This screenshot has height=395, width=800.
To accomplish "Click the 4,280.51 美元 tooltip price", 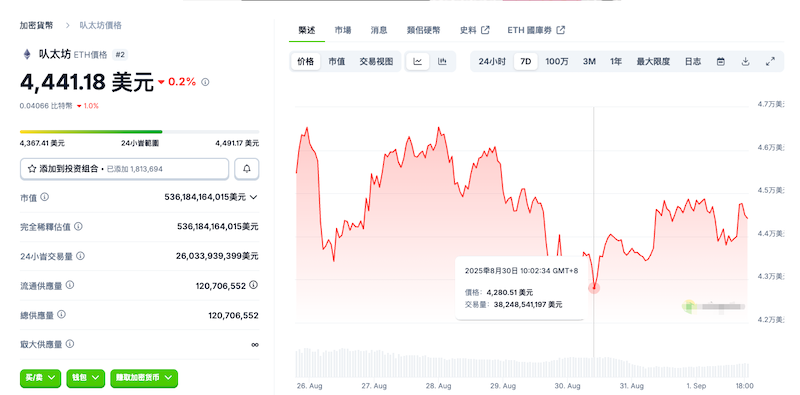I will [x=510, y=292].
